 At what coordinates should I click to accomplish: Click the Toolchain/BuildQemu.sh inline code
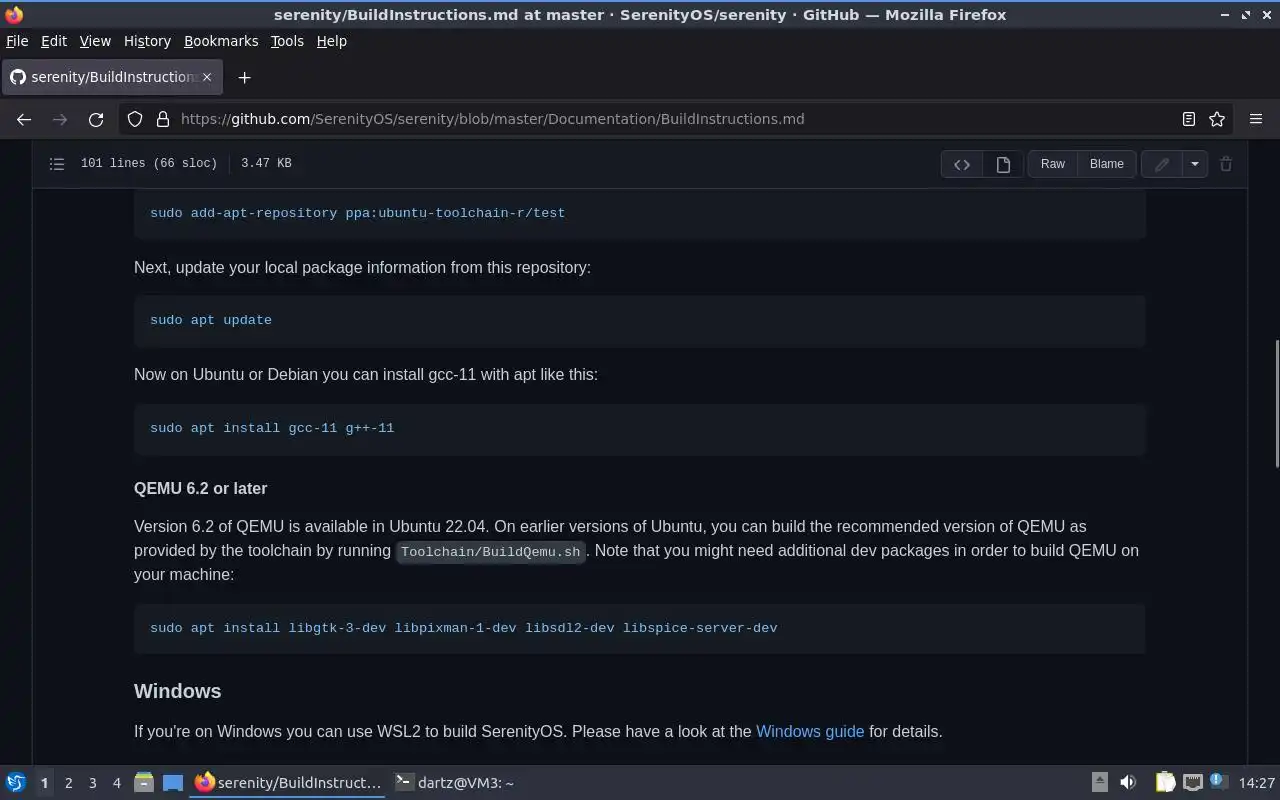[490, 551]
